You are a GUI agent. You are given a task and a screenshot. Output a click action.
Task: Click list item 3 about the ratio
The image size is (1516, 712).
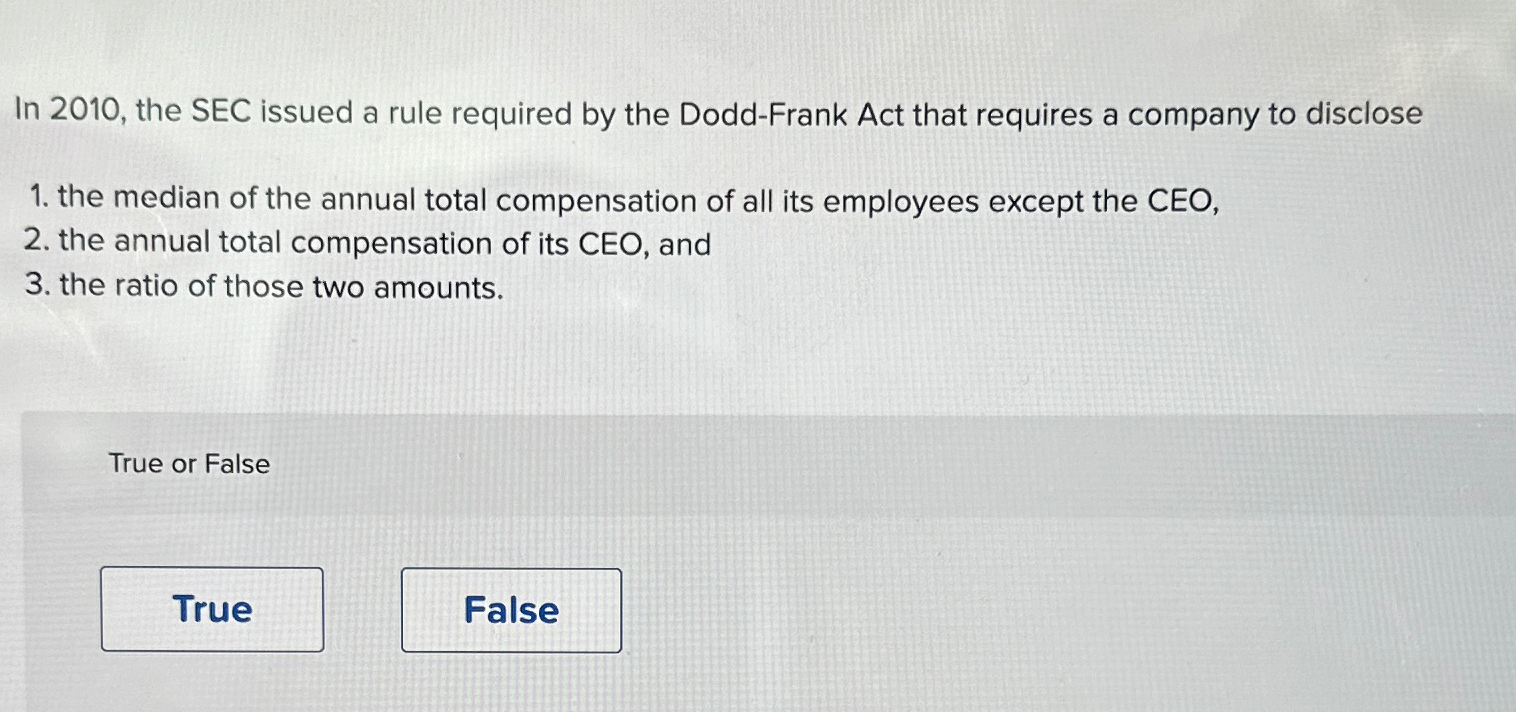click(x=264, y=287)
